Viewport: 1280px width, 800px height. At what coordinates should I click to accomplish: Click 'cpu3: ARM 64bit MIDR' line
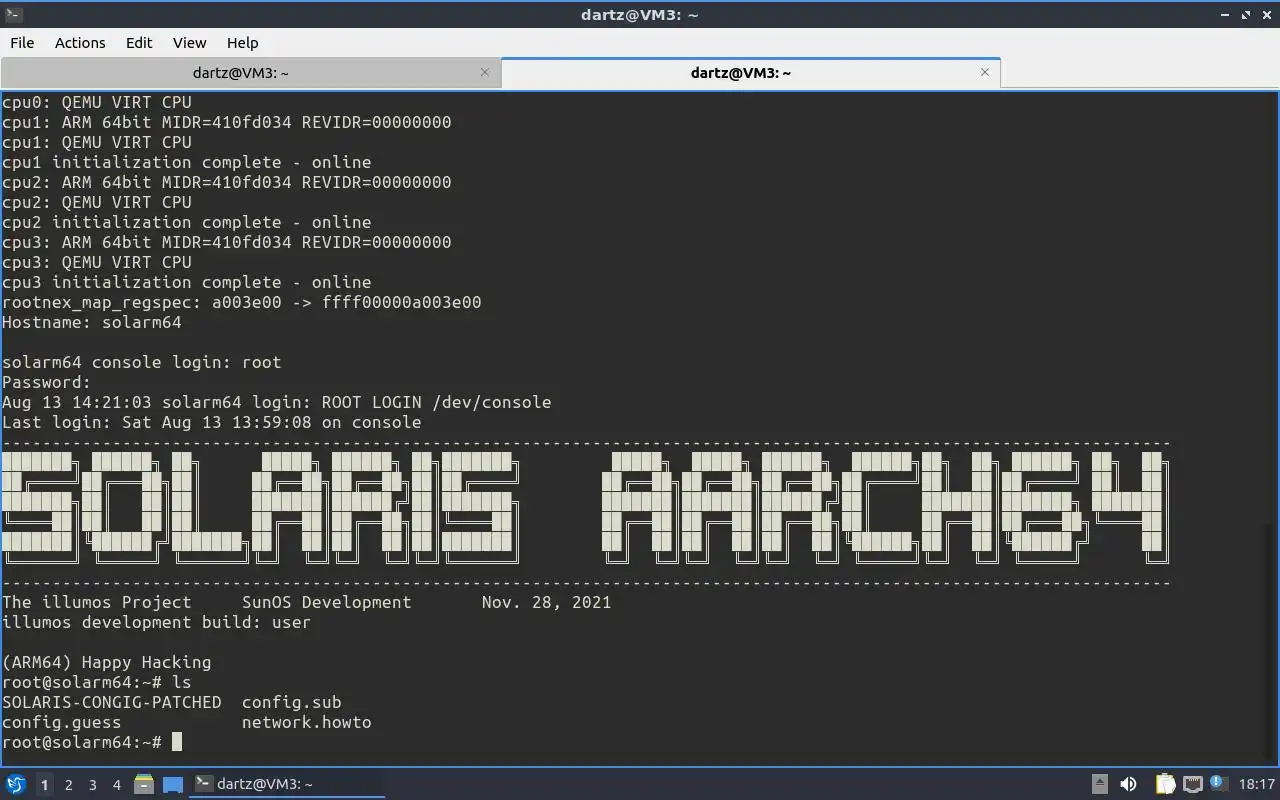[227, 242]
